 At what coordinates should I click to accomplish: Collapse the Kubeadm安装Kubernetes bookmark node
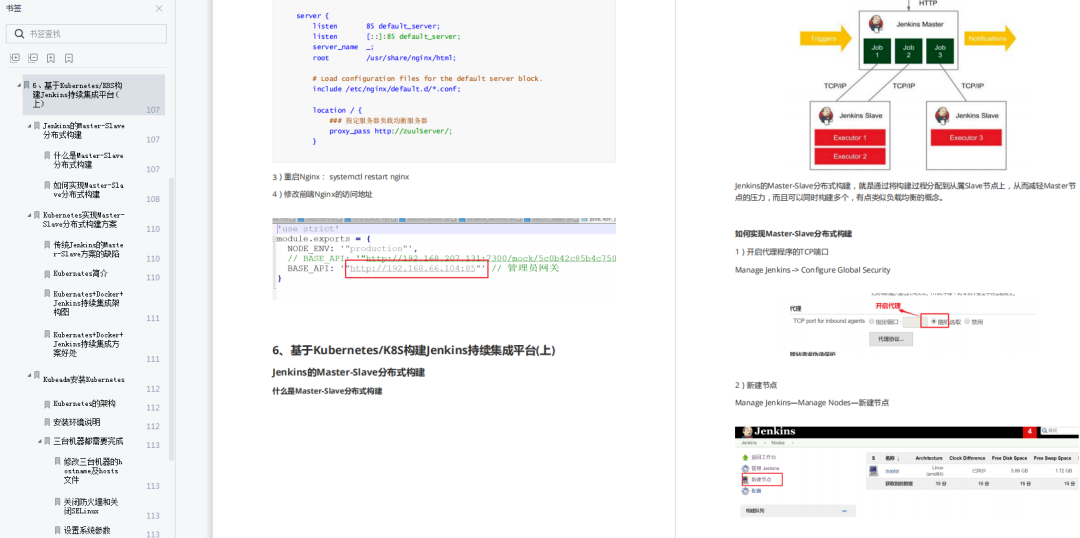[29, 375]
